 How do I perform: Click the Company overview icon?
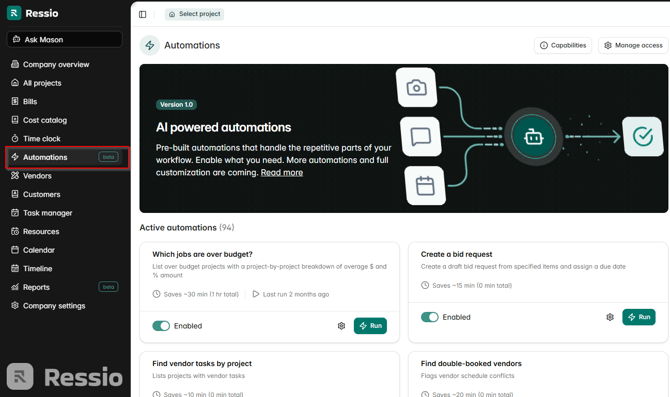(15, 64)
